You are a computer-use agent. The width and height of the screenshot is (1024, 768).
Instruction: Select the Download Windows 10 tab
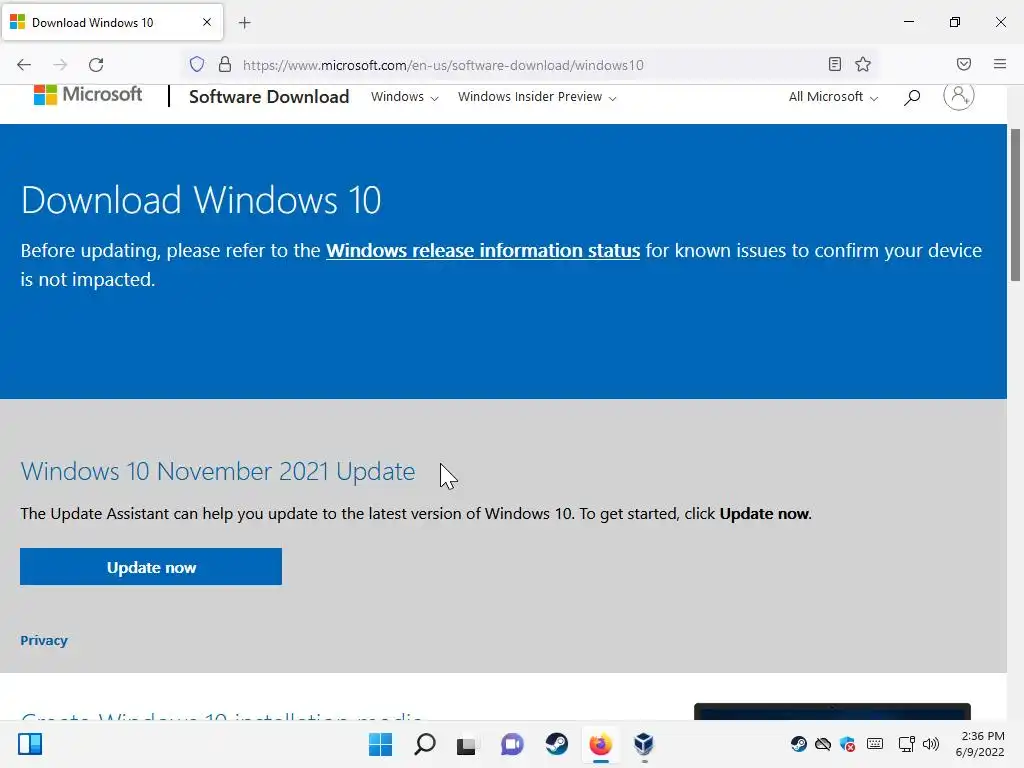[x=112, y=22]
